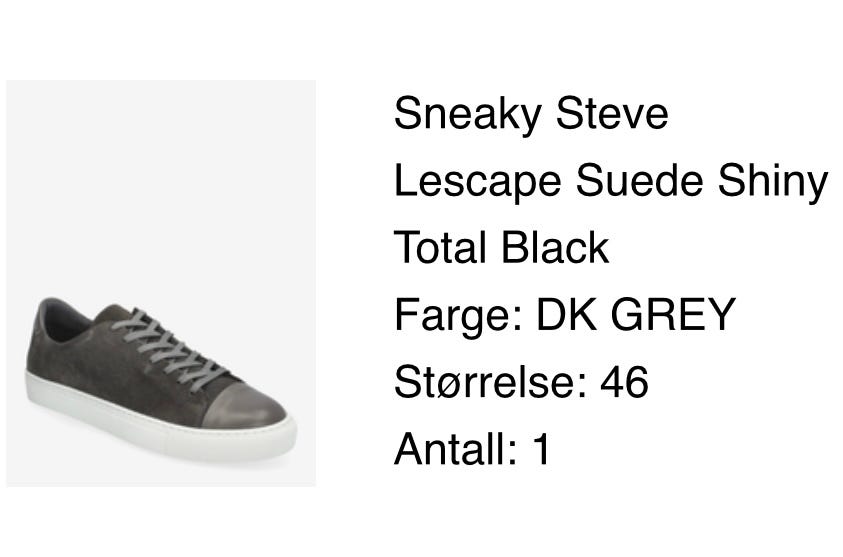
Task: Click the word Shiny in product title
Action: (x=773, y=181)
